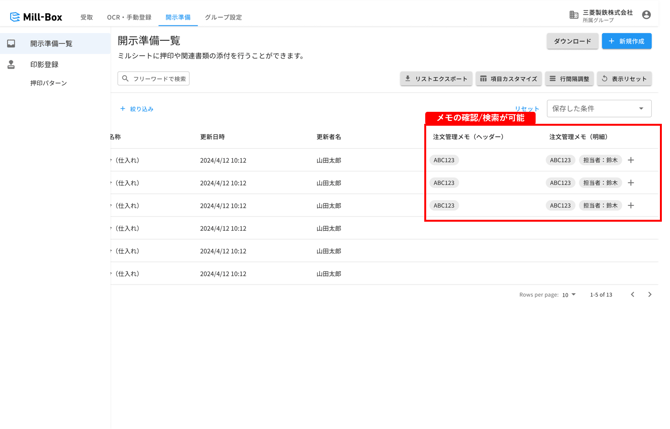Viewport: 670px width, 429px height.
Task: Select the 開示準備 tab
Action: tap(178, 18)
